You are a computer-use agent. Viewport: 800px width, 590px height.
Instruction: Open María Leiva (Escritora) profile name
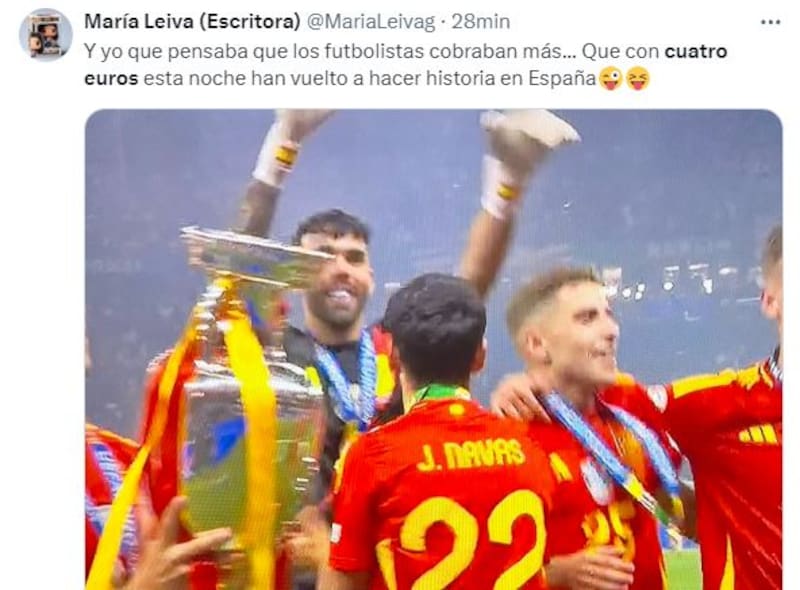click(x=192, y=21)
